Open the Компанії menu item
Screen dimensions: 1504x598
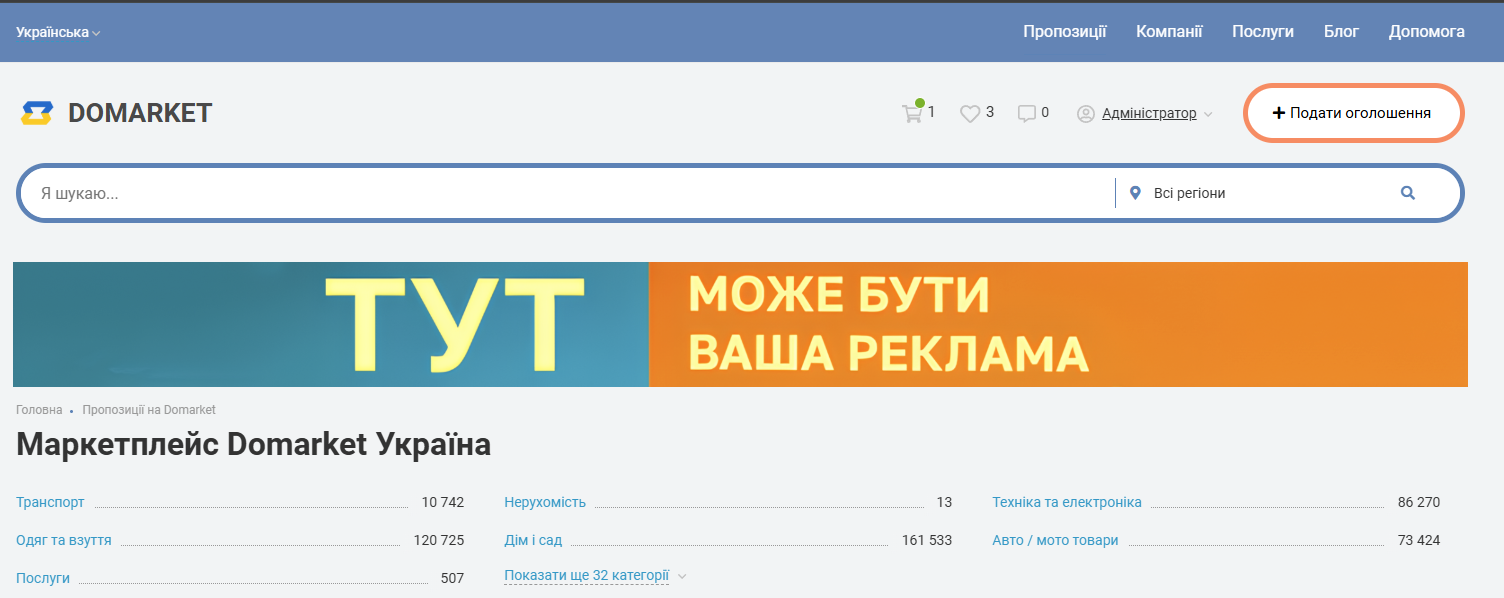[1169, 32]
